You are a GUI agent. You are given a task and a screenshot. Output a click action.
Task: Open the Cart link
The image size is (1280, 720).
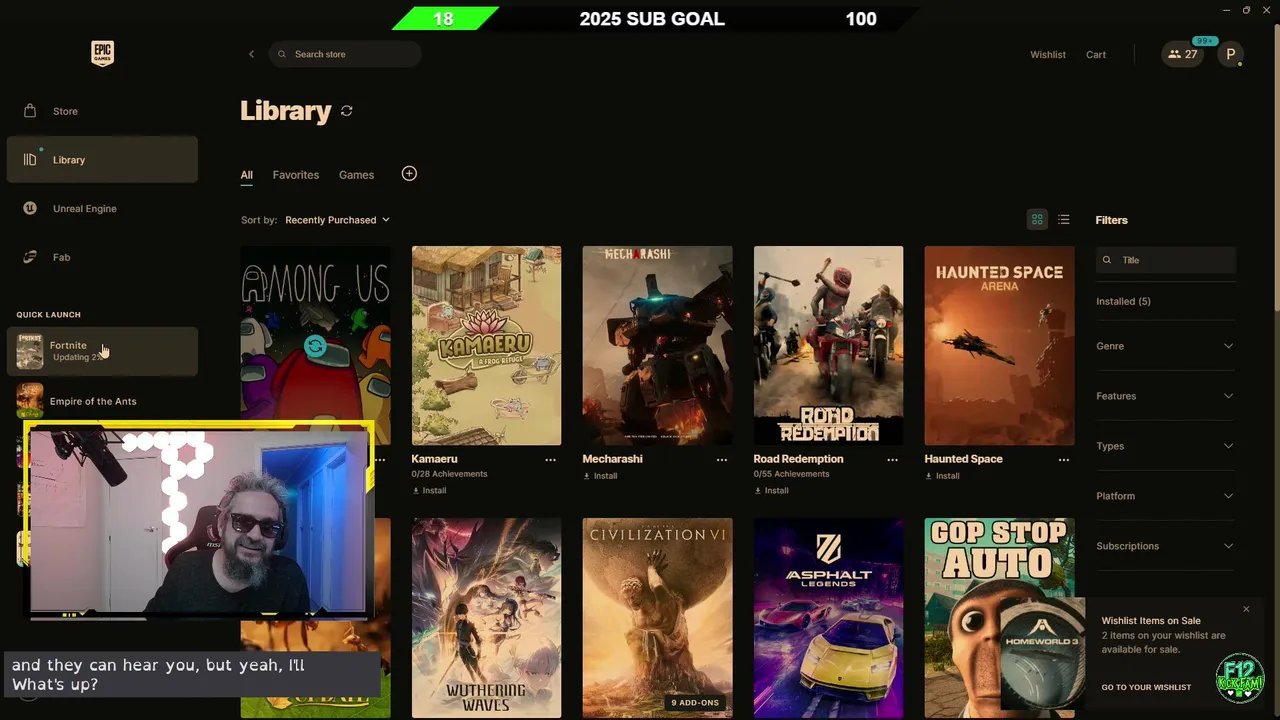tap(1096, 55)
